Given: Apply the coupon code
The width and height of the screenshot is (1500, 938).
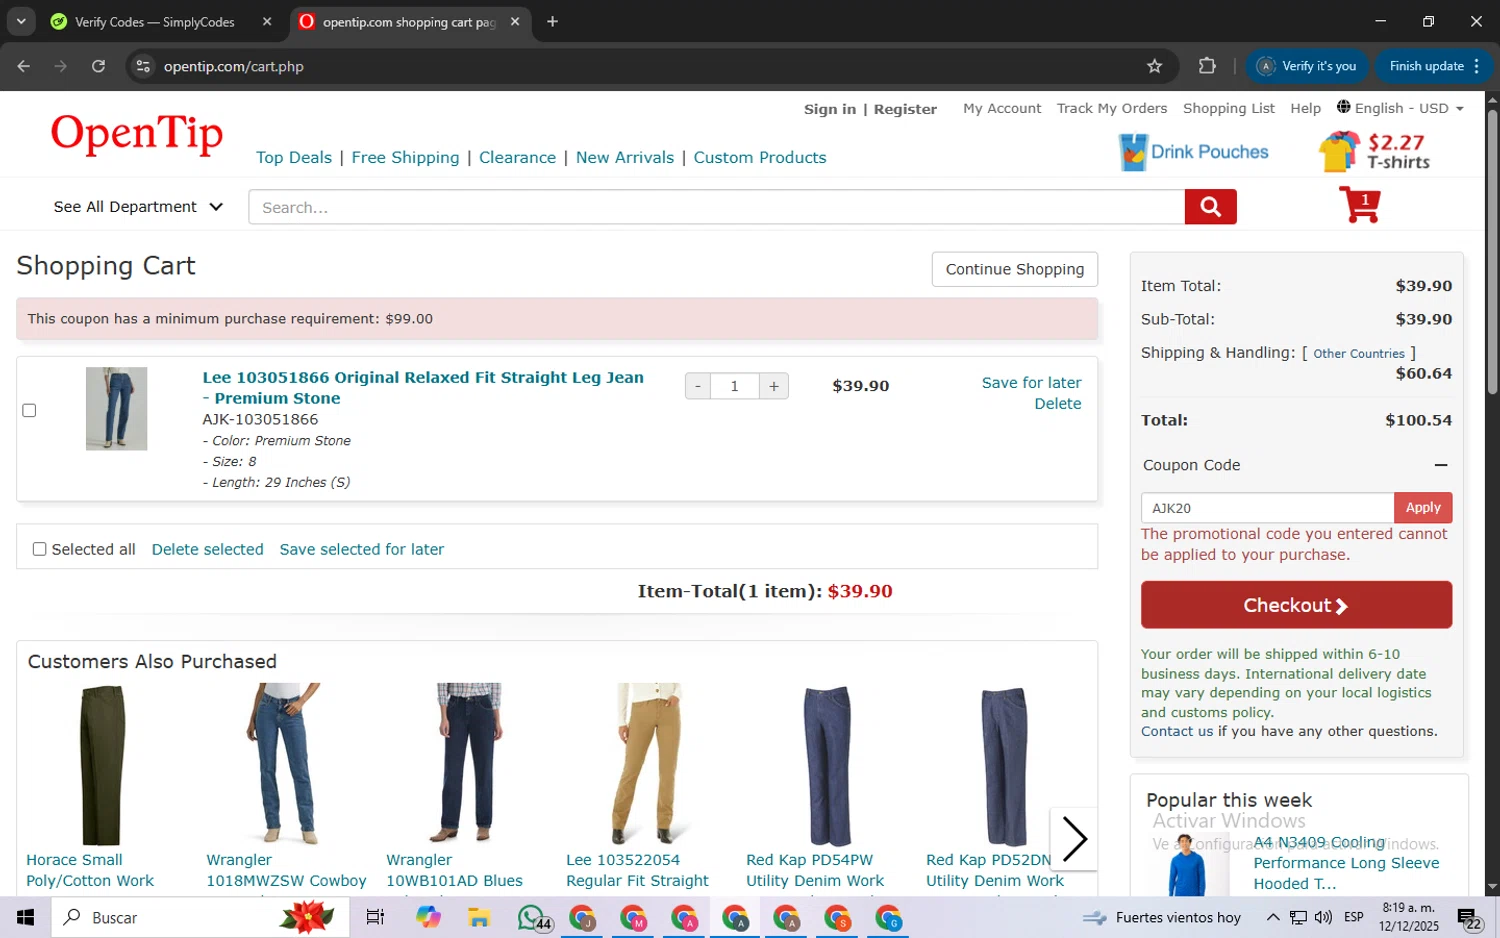Looking at the screenshot, I should (x=1423, y=508).
